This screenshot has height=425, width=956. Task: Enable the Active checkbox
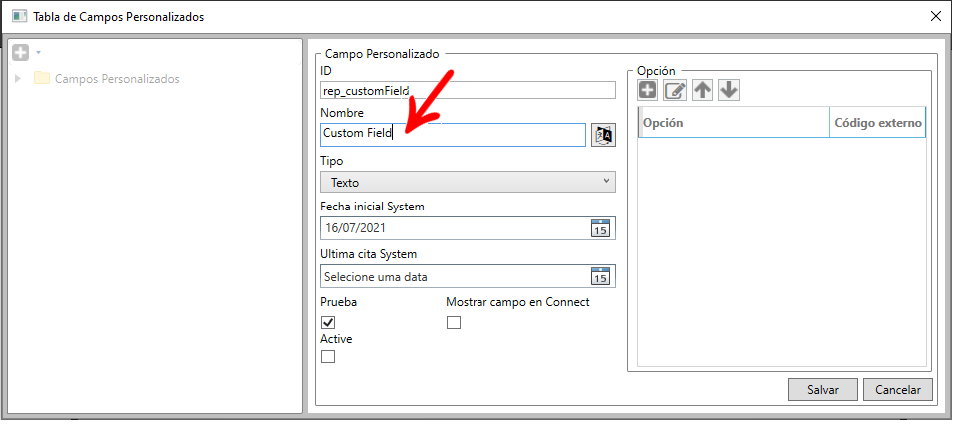(328, 357)
